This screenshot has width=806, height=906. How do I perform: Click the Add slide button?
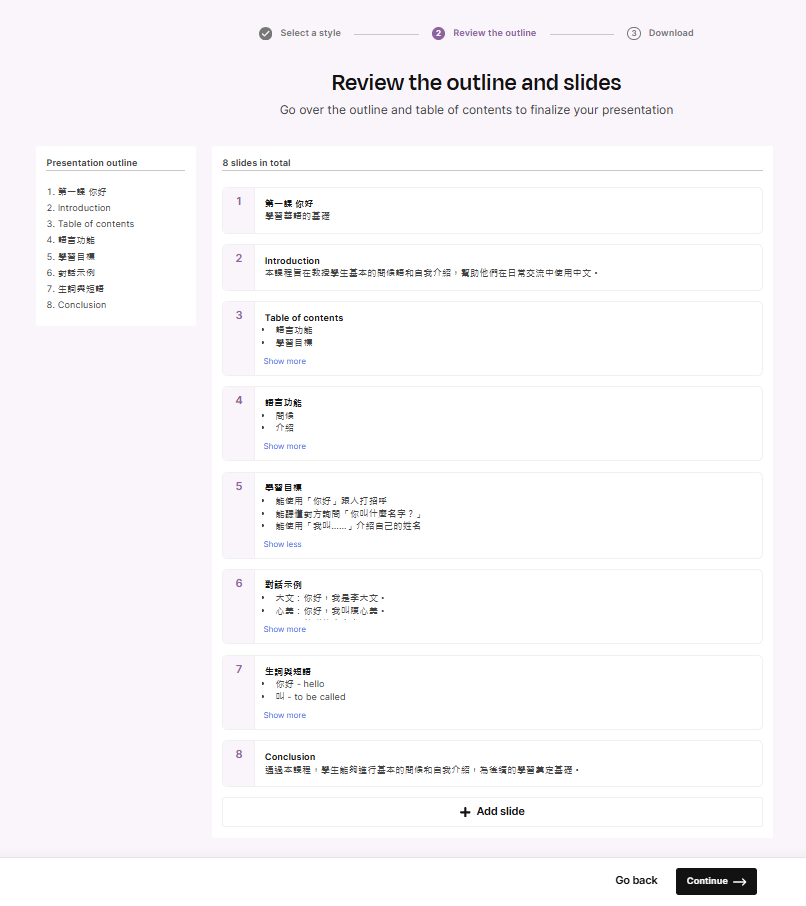492,812
